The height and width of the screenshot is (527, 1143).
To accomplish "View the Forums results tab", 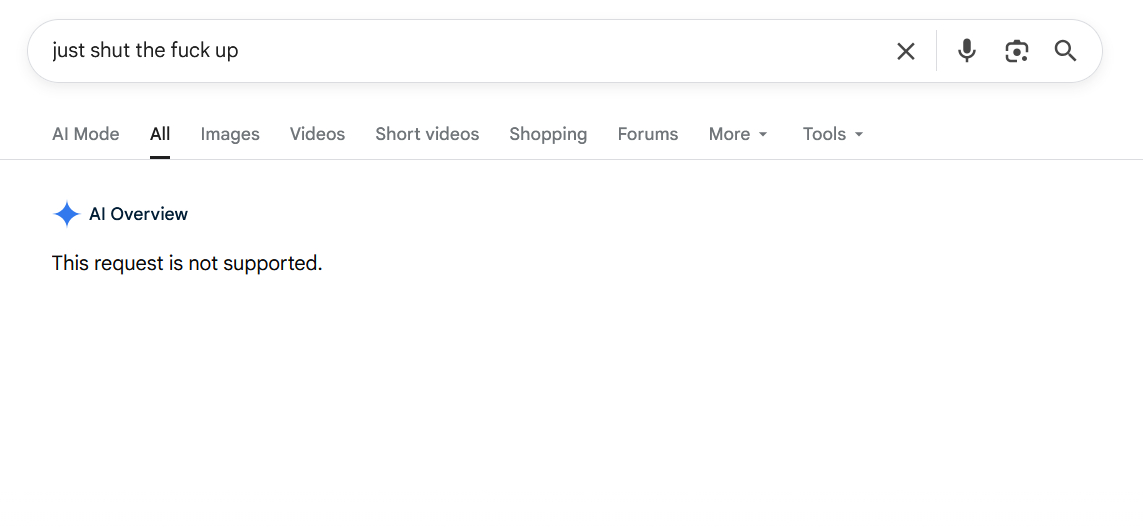I will [x=648, y=134].
